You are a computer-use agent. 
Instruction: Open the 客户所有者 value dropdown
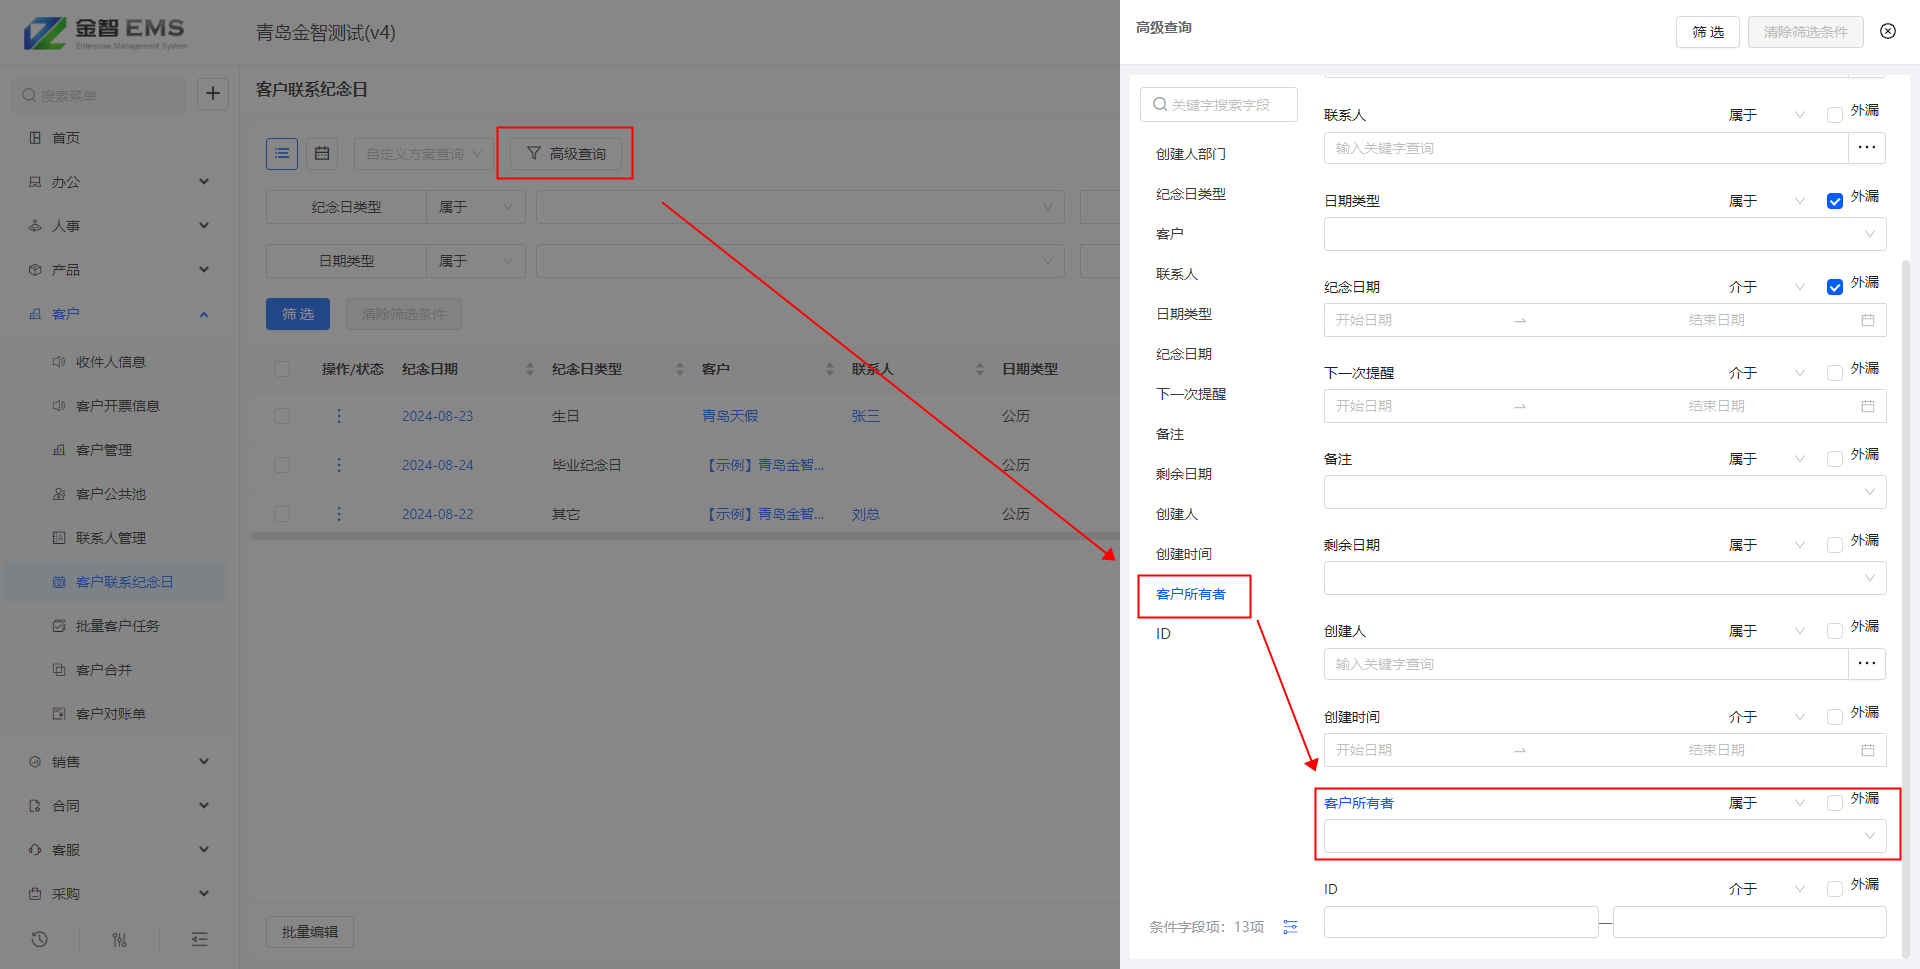(x=1605, y=836)
